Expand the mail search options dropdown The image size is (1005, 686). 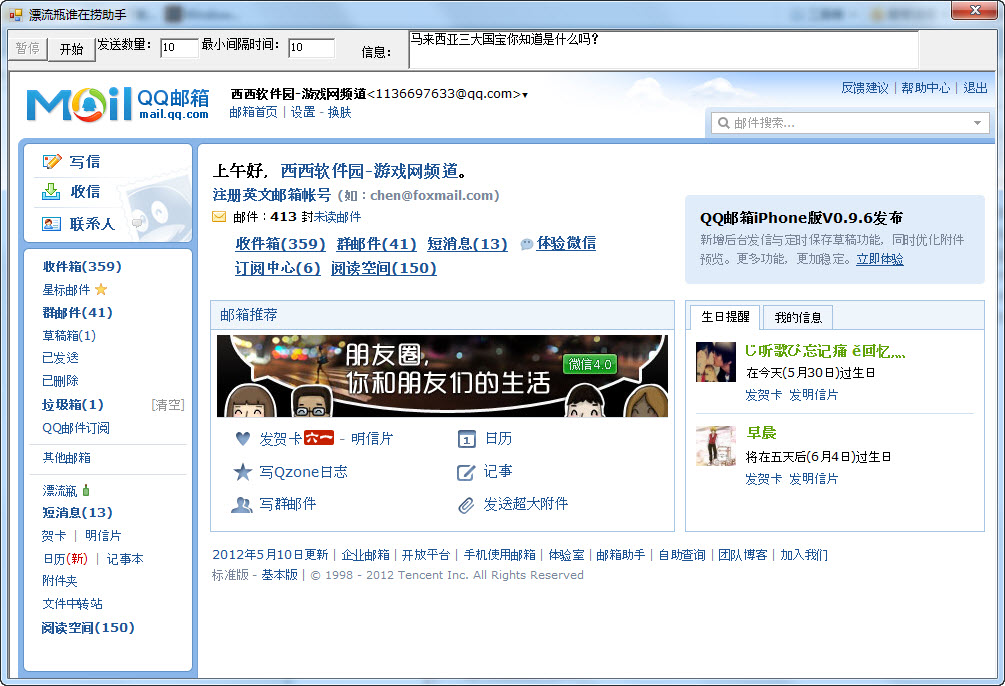pos(977,122)
